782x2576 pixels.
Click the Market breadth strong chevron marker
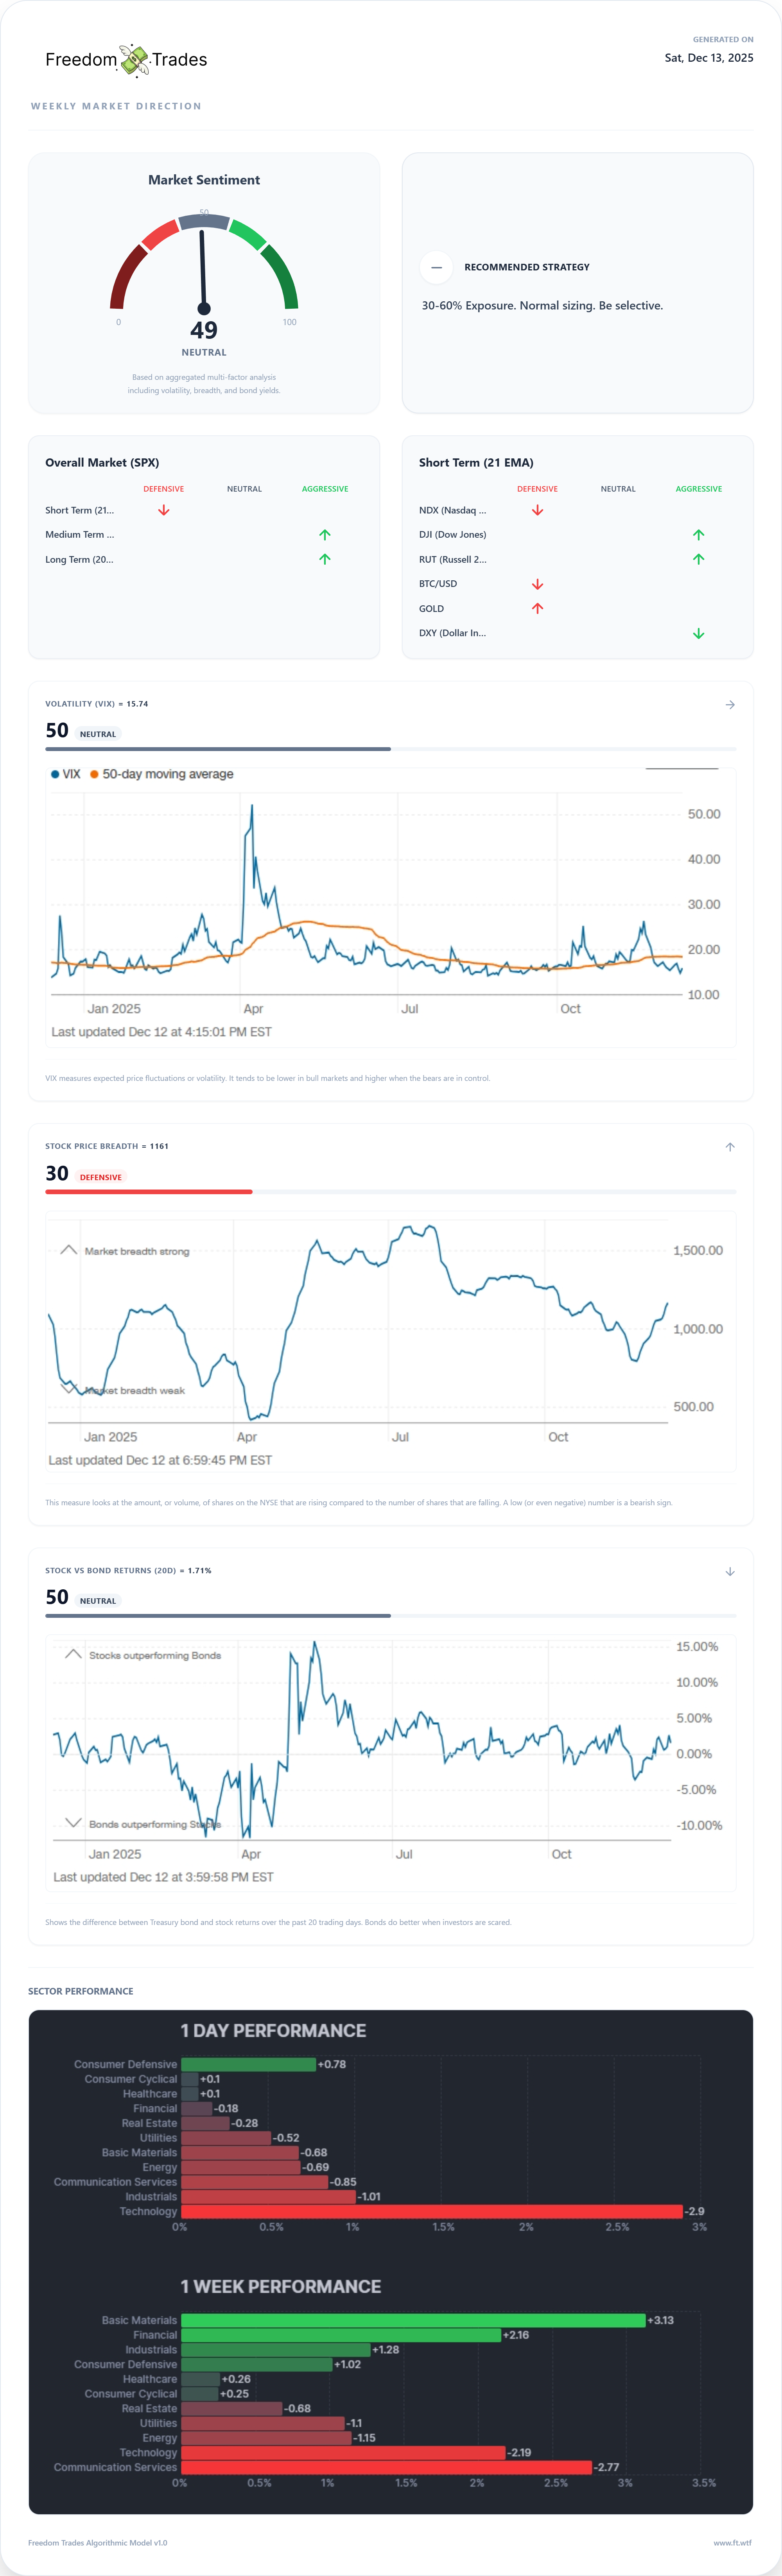point(68,1250)
